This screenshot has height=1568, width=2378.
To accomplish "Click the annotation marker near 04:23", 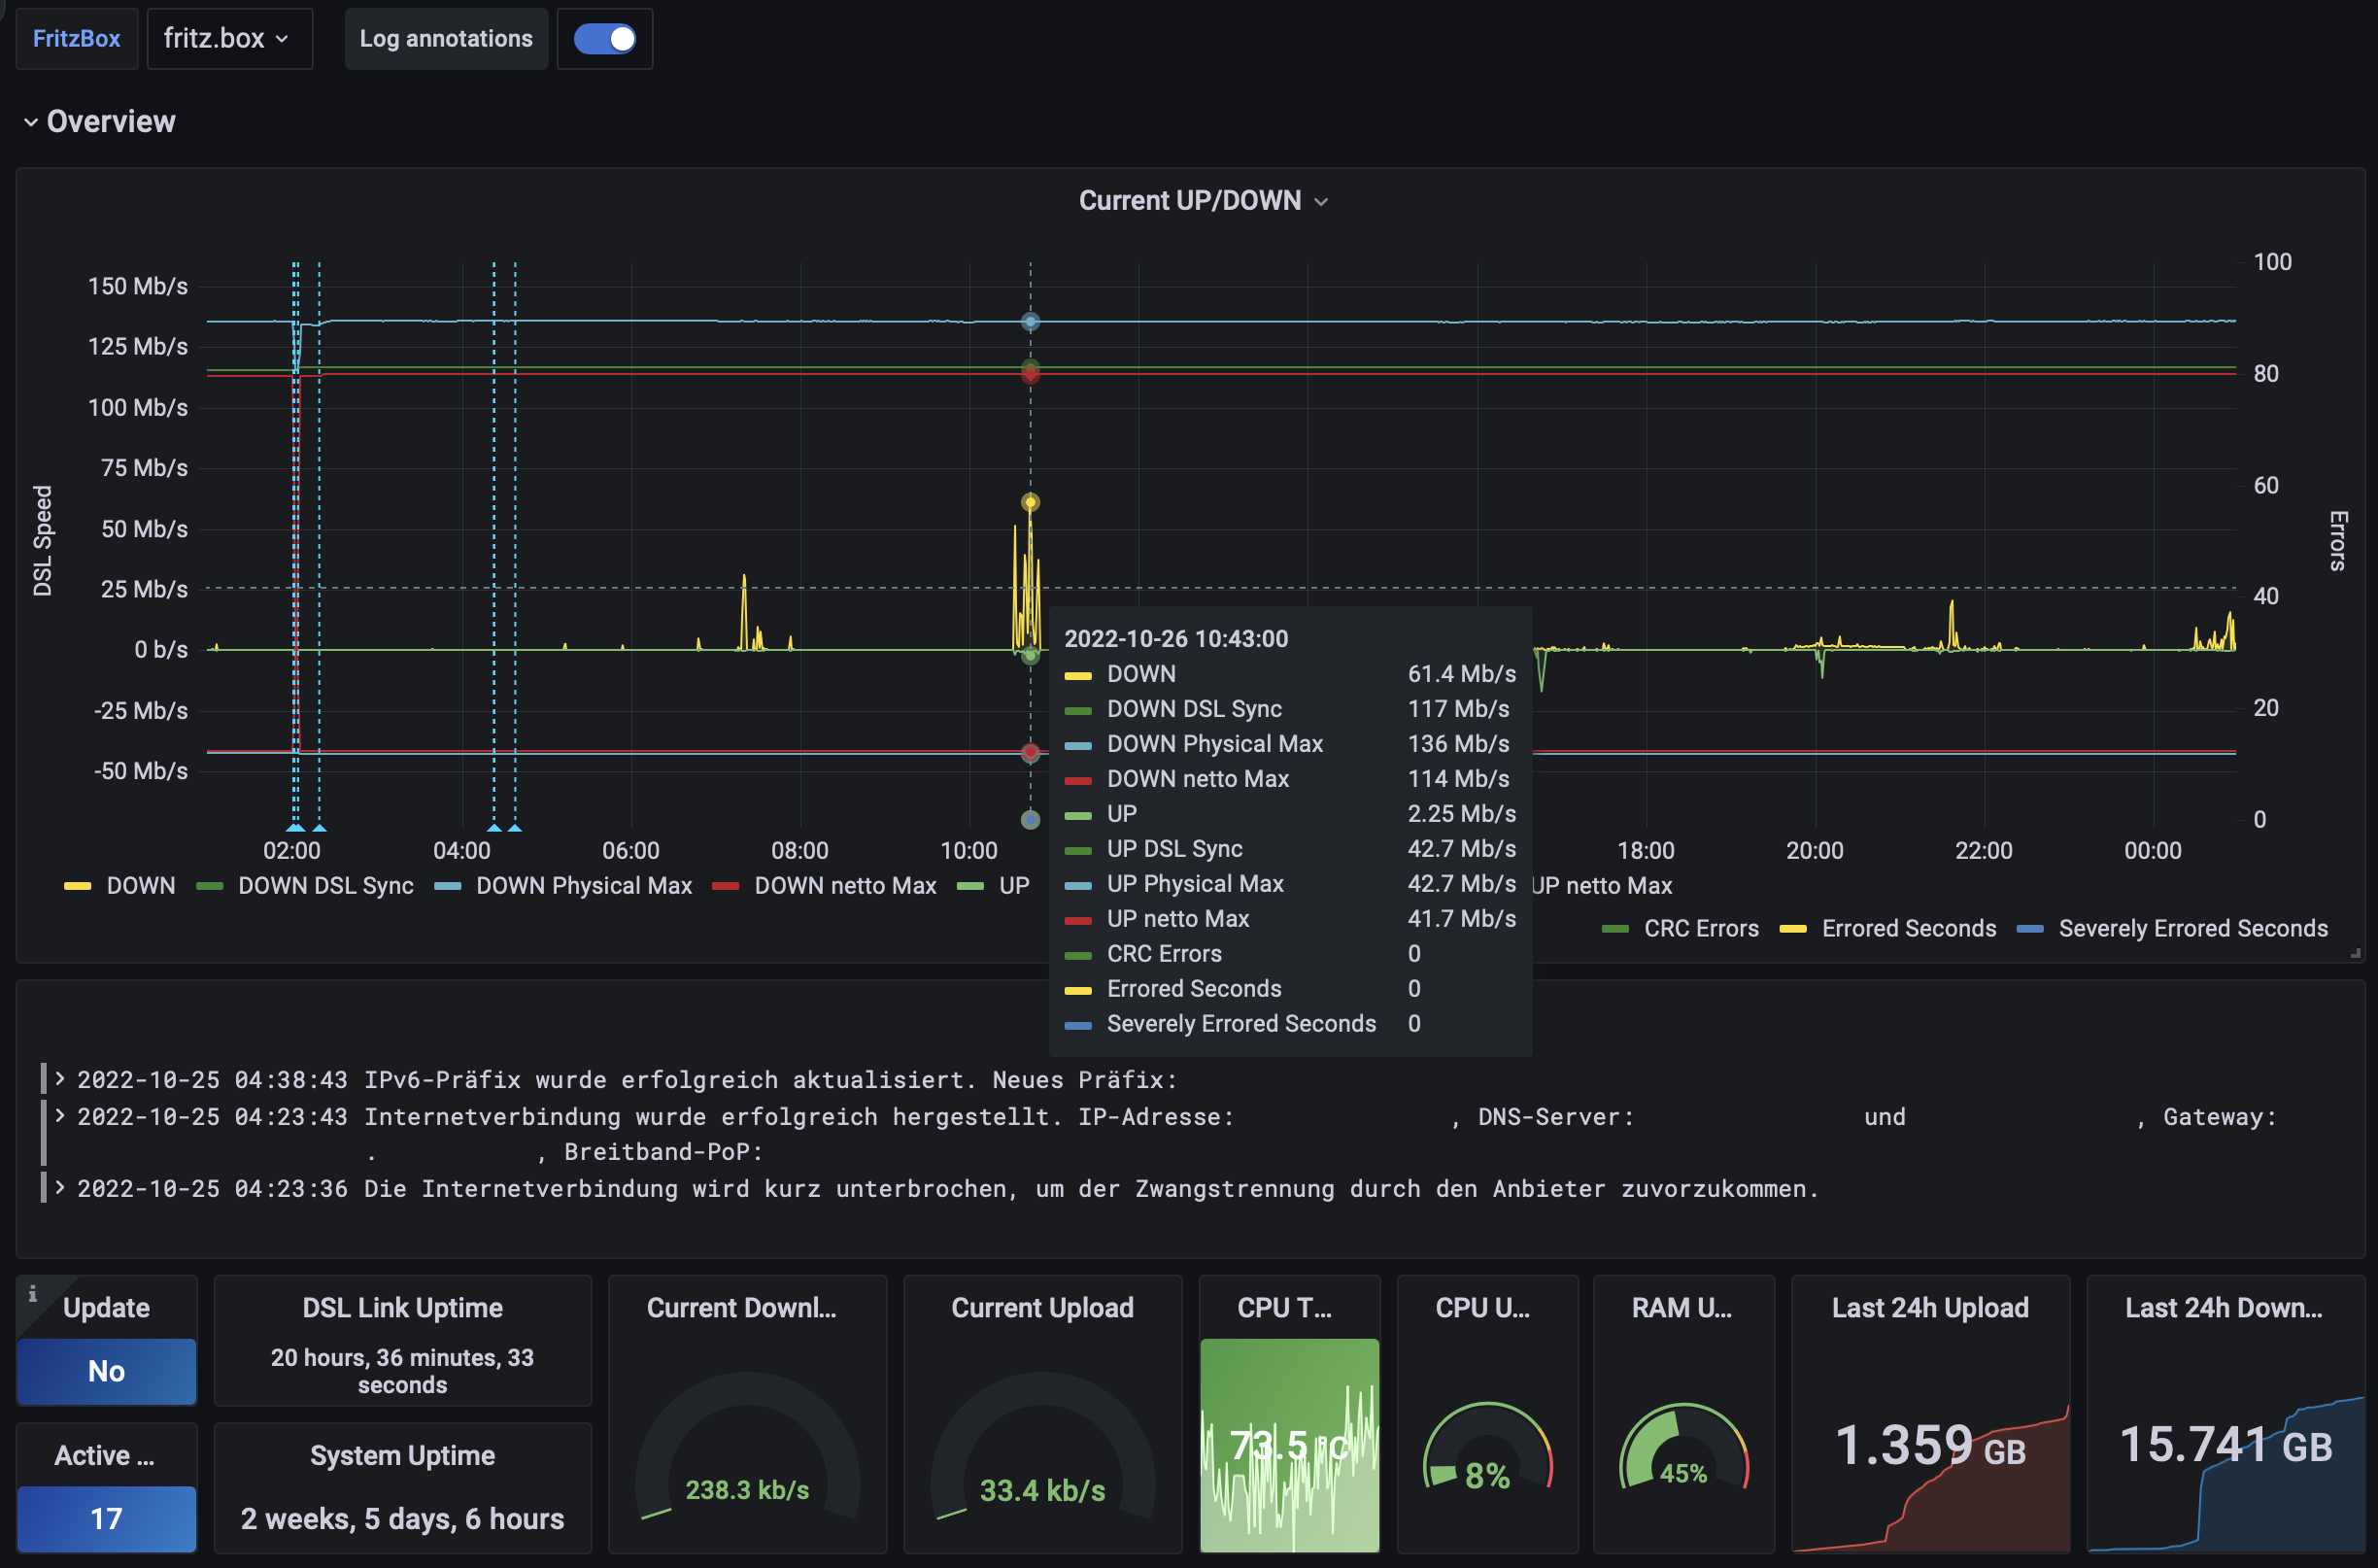I will (x=494, y=828).
